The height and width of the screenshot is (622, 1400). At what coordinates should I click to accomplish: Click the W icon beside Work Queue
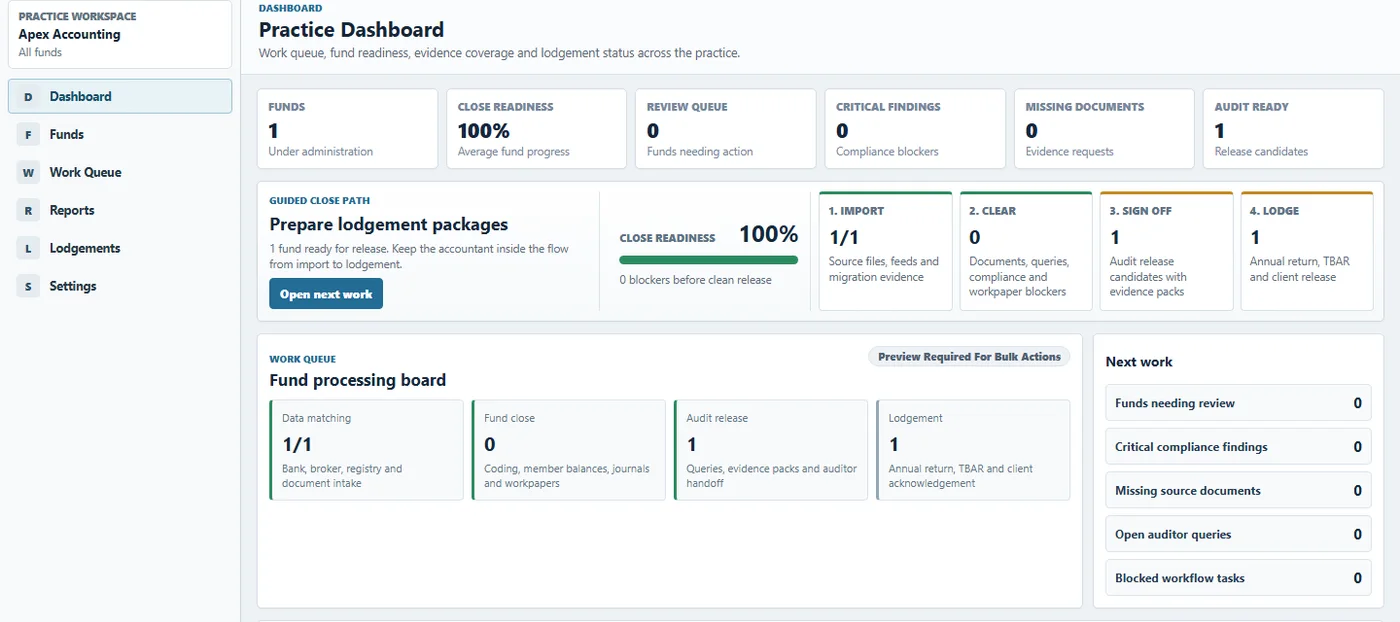(x=28, y=173)
